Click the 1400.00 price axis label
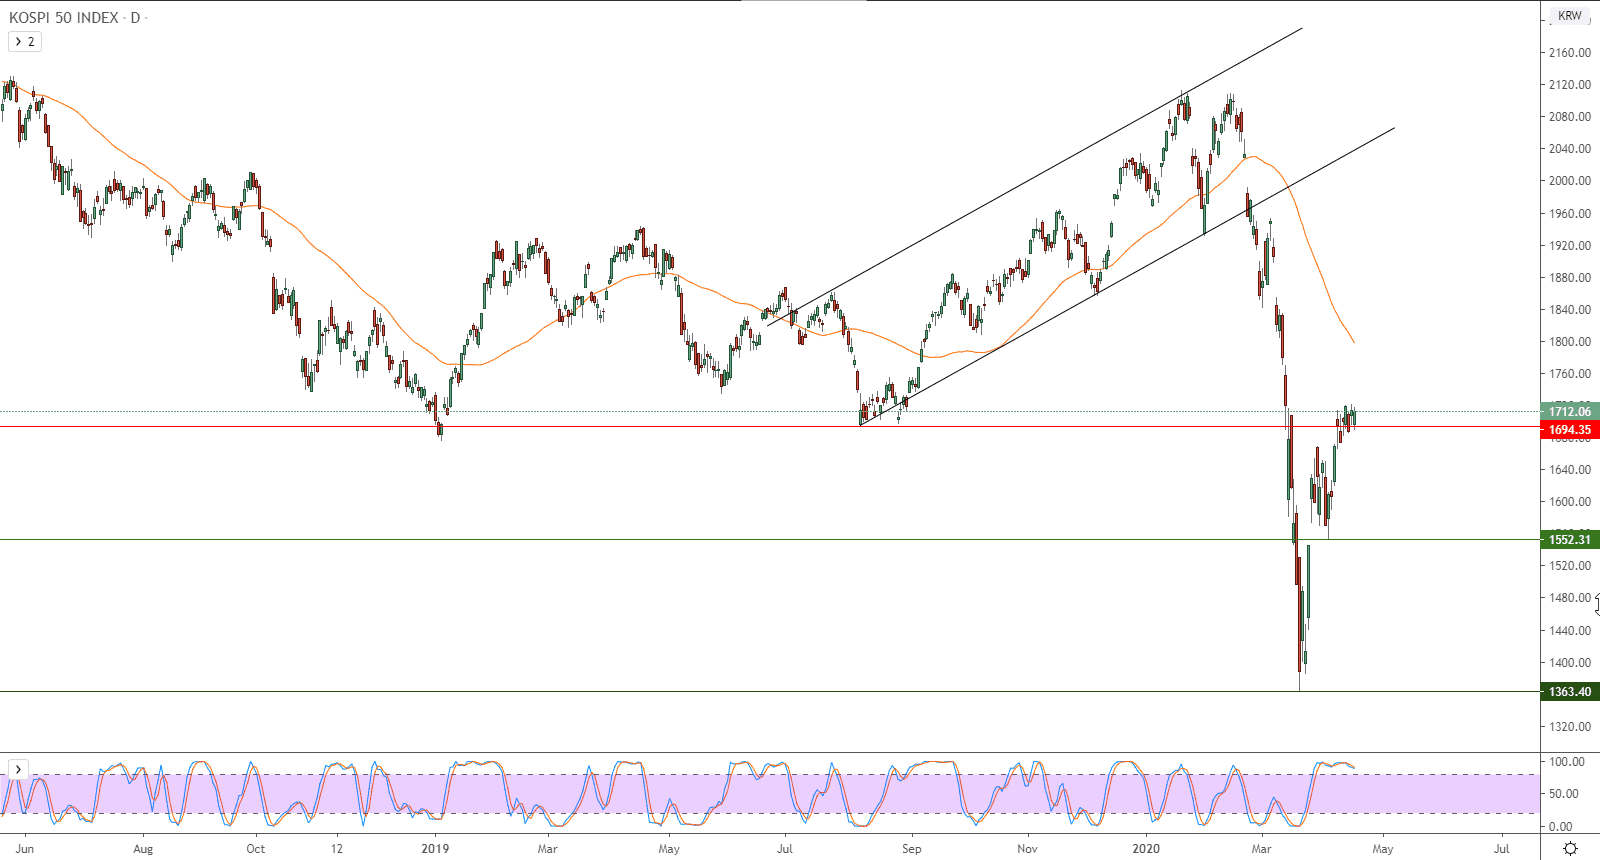The width and height of the screenshot is (1600, 860). pos(1569,662)
